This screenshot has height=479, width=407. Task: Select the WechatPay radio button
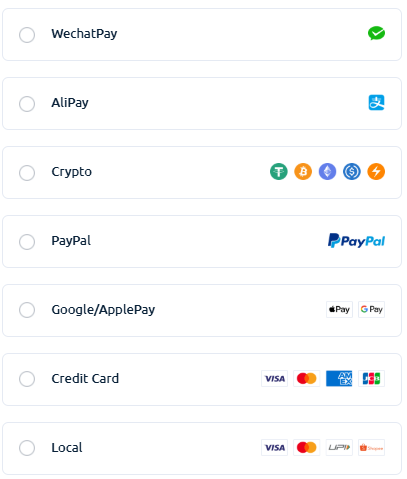[x=27, y=35]
